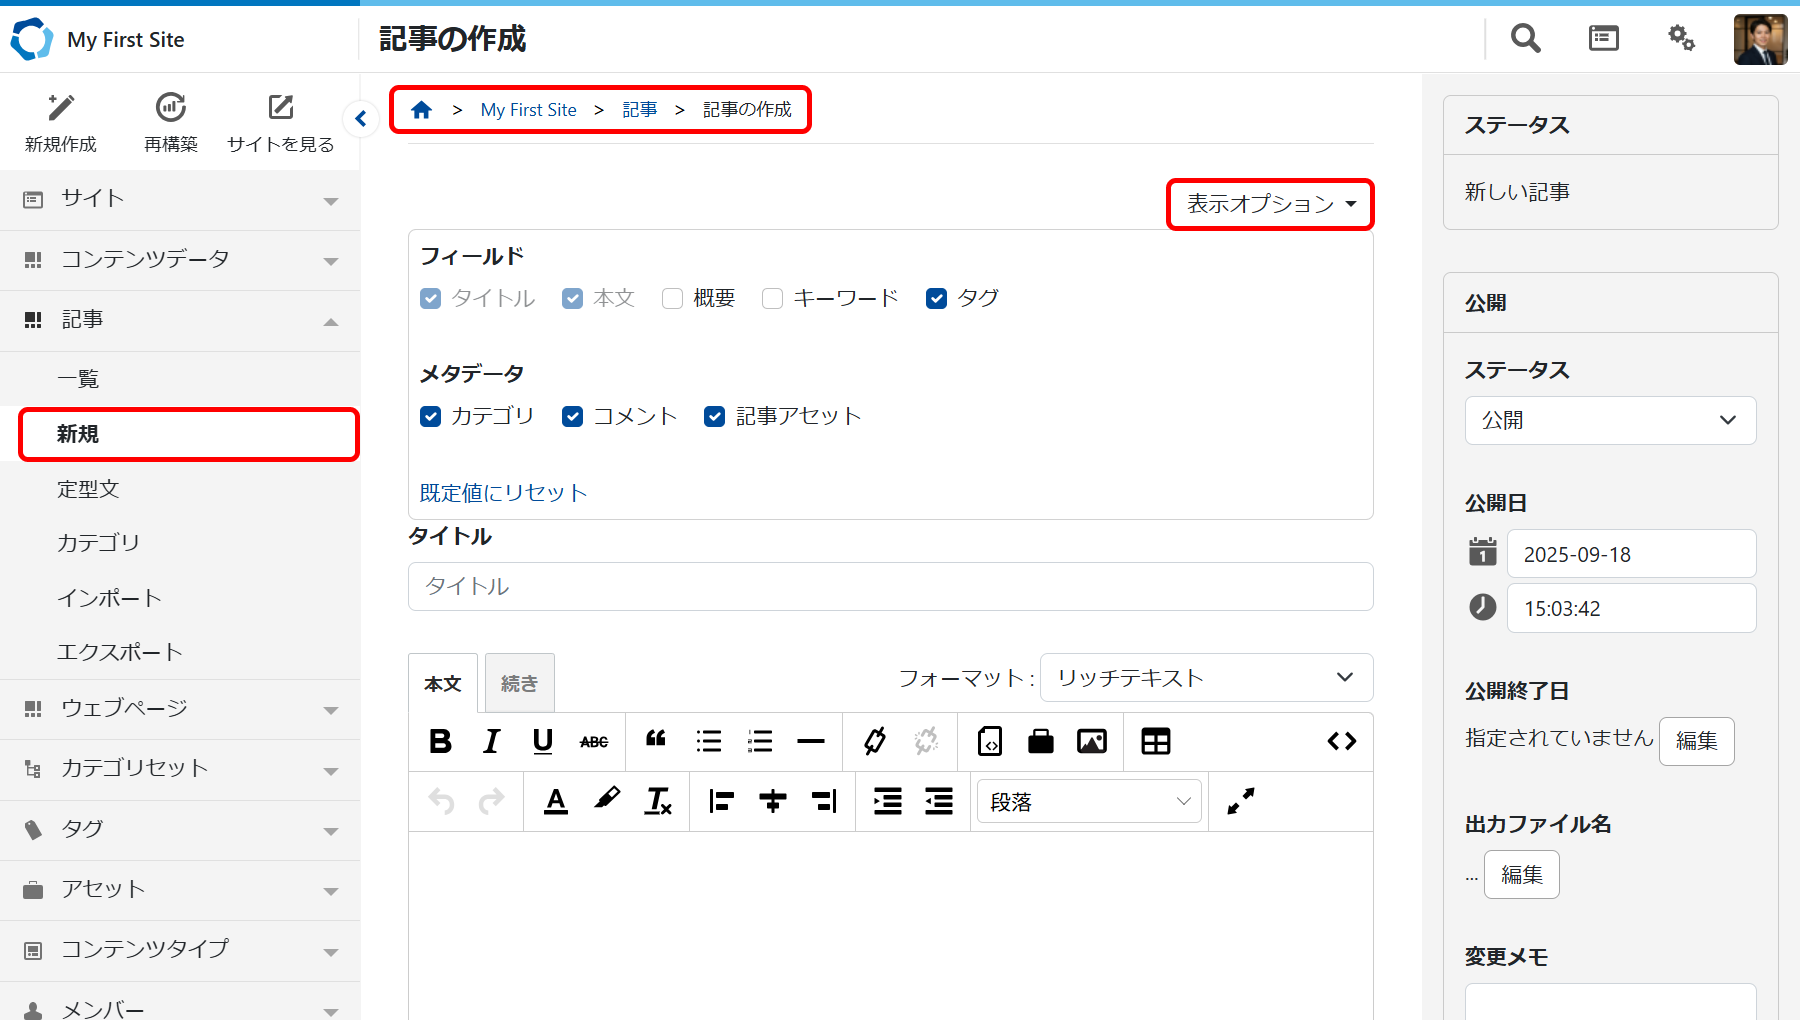The width and height of the screenshot is (1800, 1020).
Task: Enable the 概要 checkbox
Action: (673, 299)
